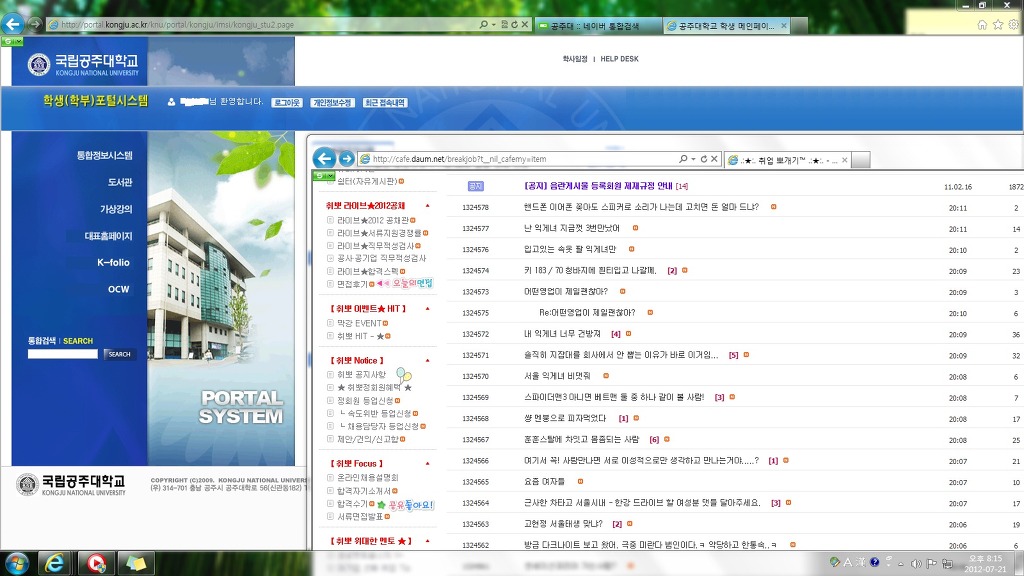Stop loading the Daum cafe page
The width and height of the screenshot is (1024, 576).
[x=714, y=159]
